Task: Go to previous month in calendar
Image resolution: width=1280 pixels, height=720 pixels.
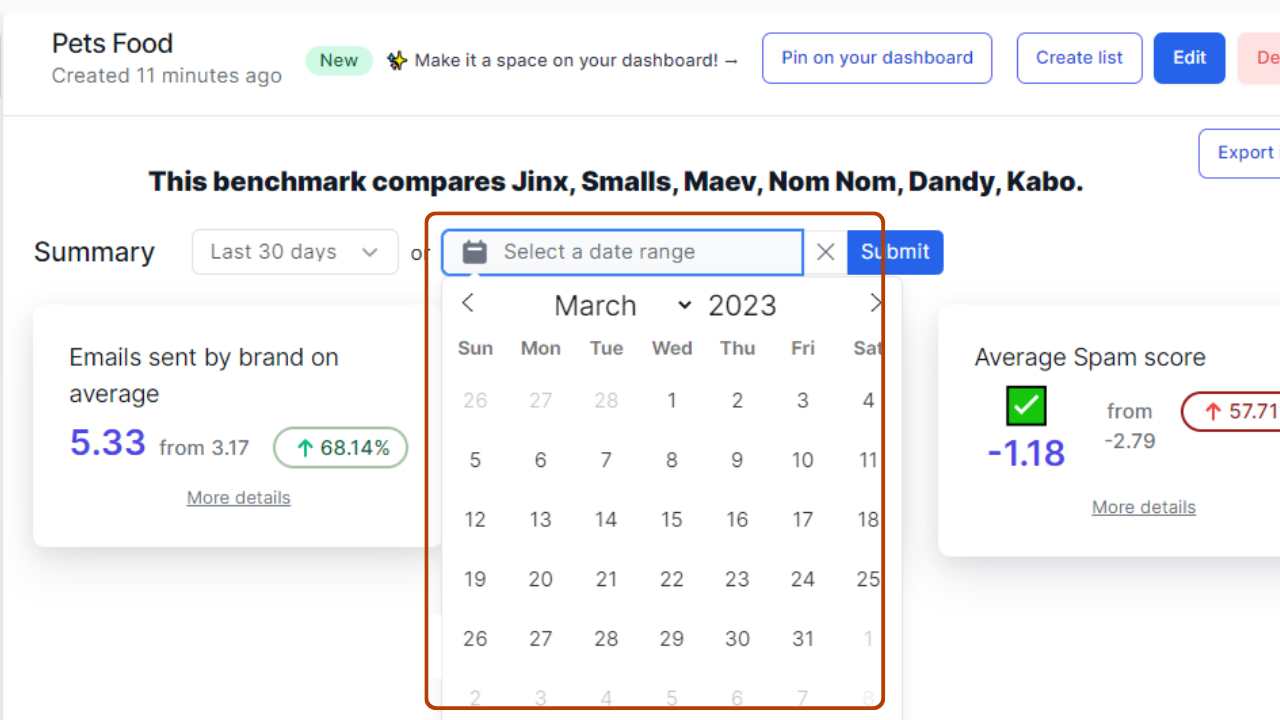Action: 467,303
